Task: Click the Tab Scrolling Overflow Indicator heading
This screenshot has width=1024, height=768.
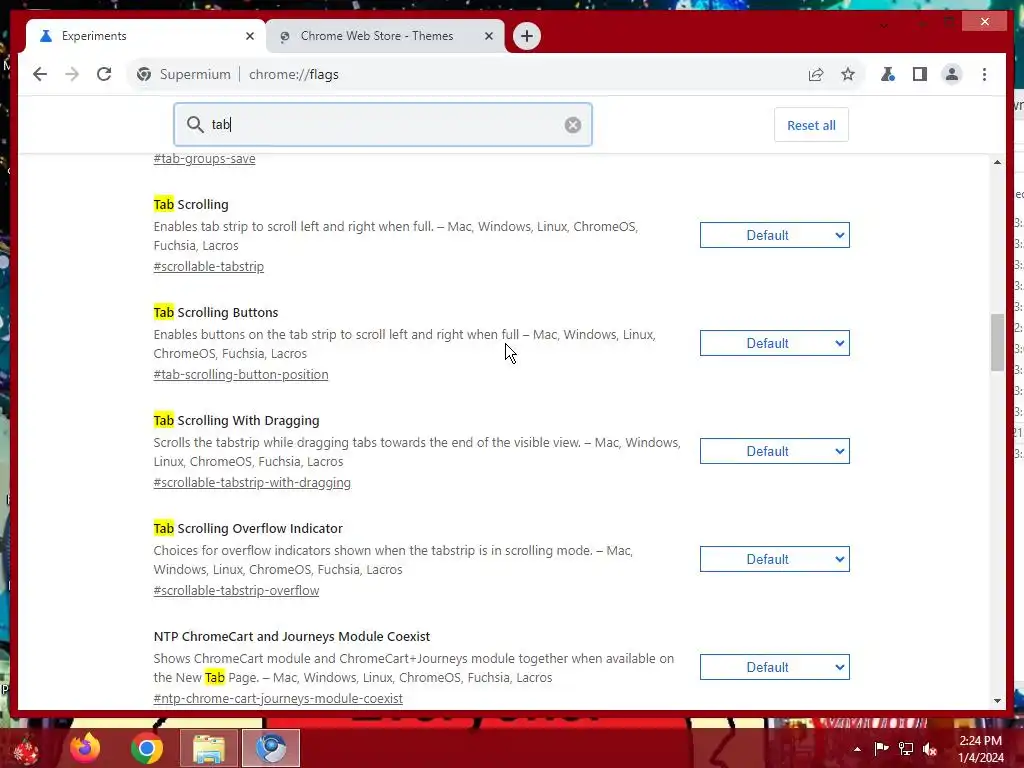Action: tap(248, 528)
